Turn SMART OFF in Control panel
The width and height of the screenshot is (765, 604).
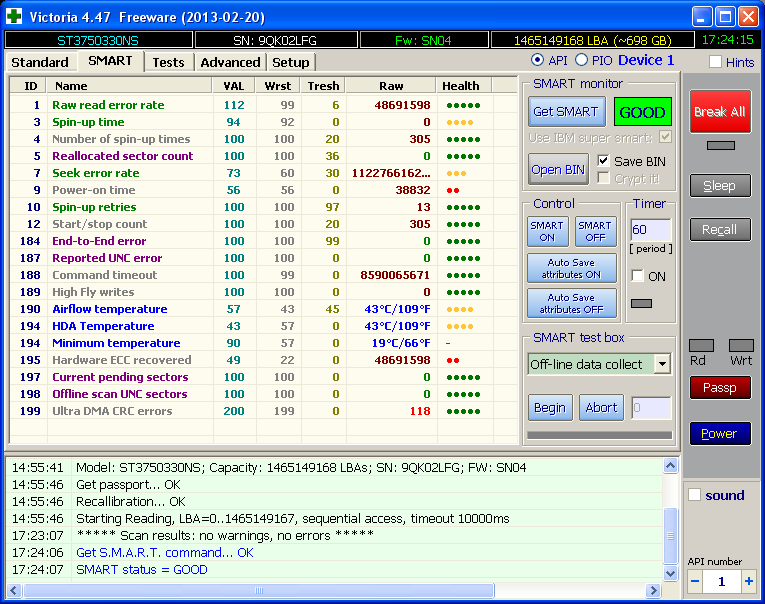click(594, 231)
